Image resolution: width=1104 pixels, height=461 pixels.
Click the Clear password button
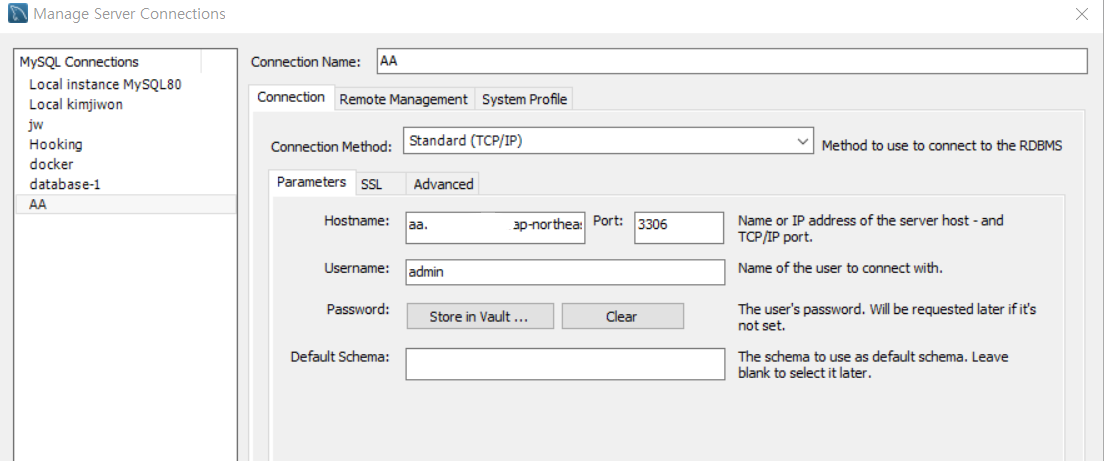click(622, 317)
